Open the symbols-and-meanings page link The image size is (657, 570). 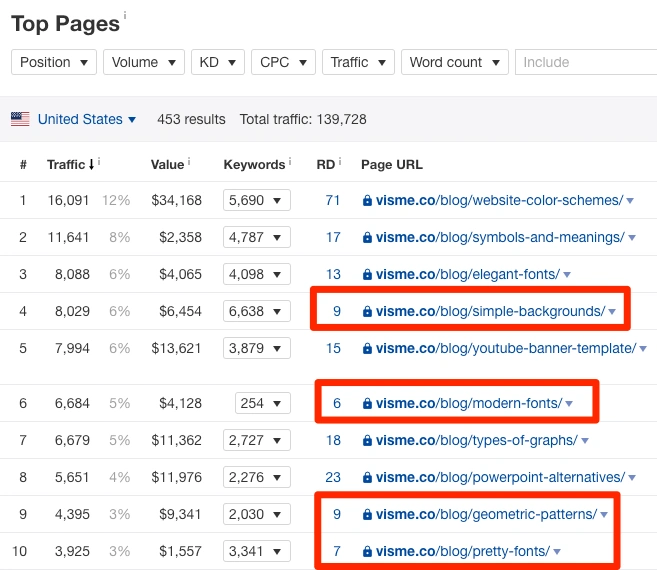pos(500,237)
